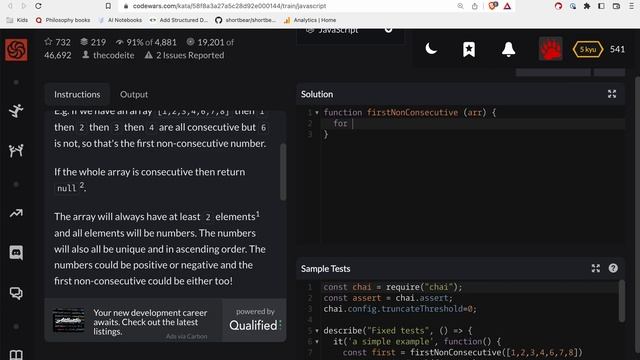Expand the Sample Tests editor to fullscreen
This screenshot has height=360, width=640.
coord(596,268)
